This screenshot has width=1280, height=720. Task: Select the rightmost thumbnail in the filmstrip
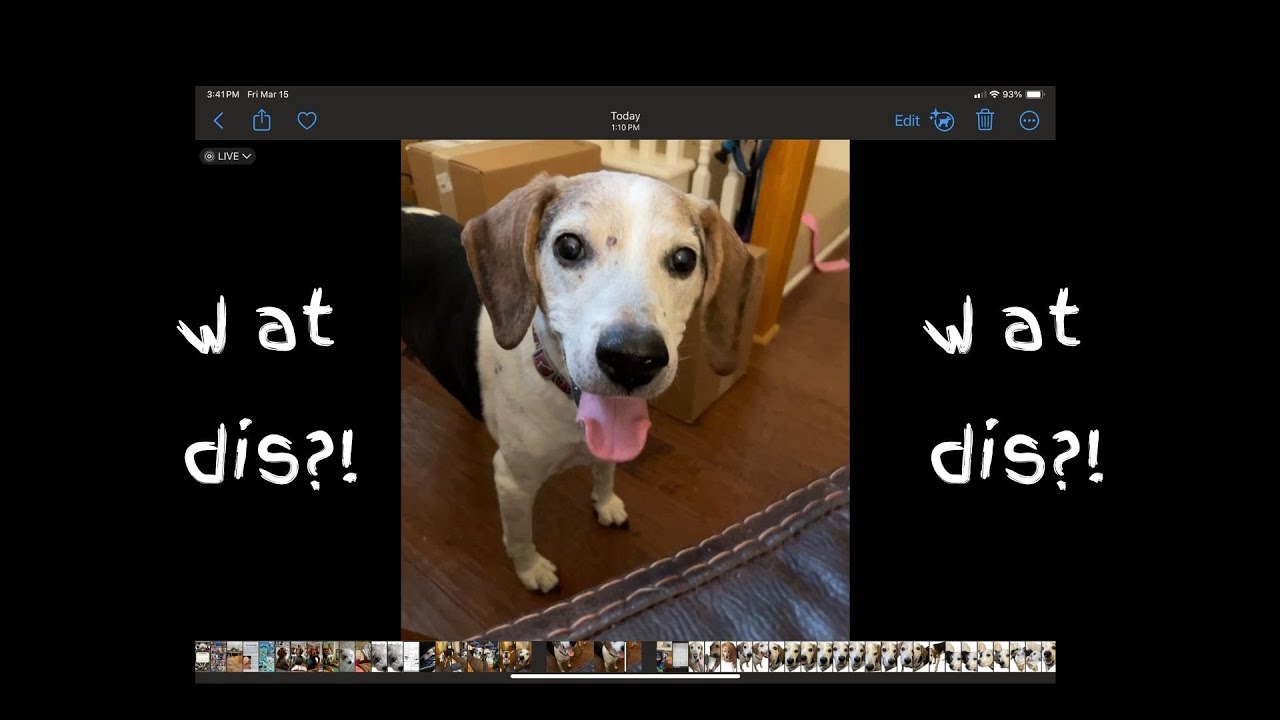[1049, 656]
